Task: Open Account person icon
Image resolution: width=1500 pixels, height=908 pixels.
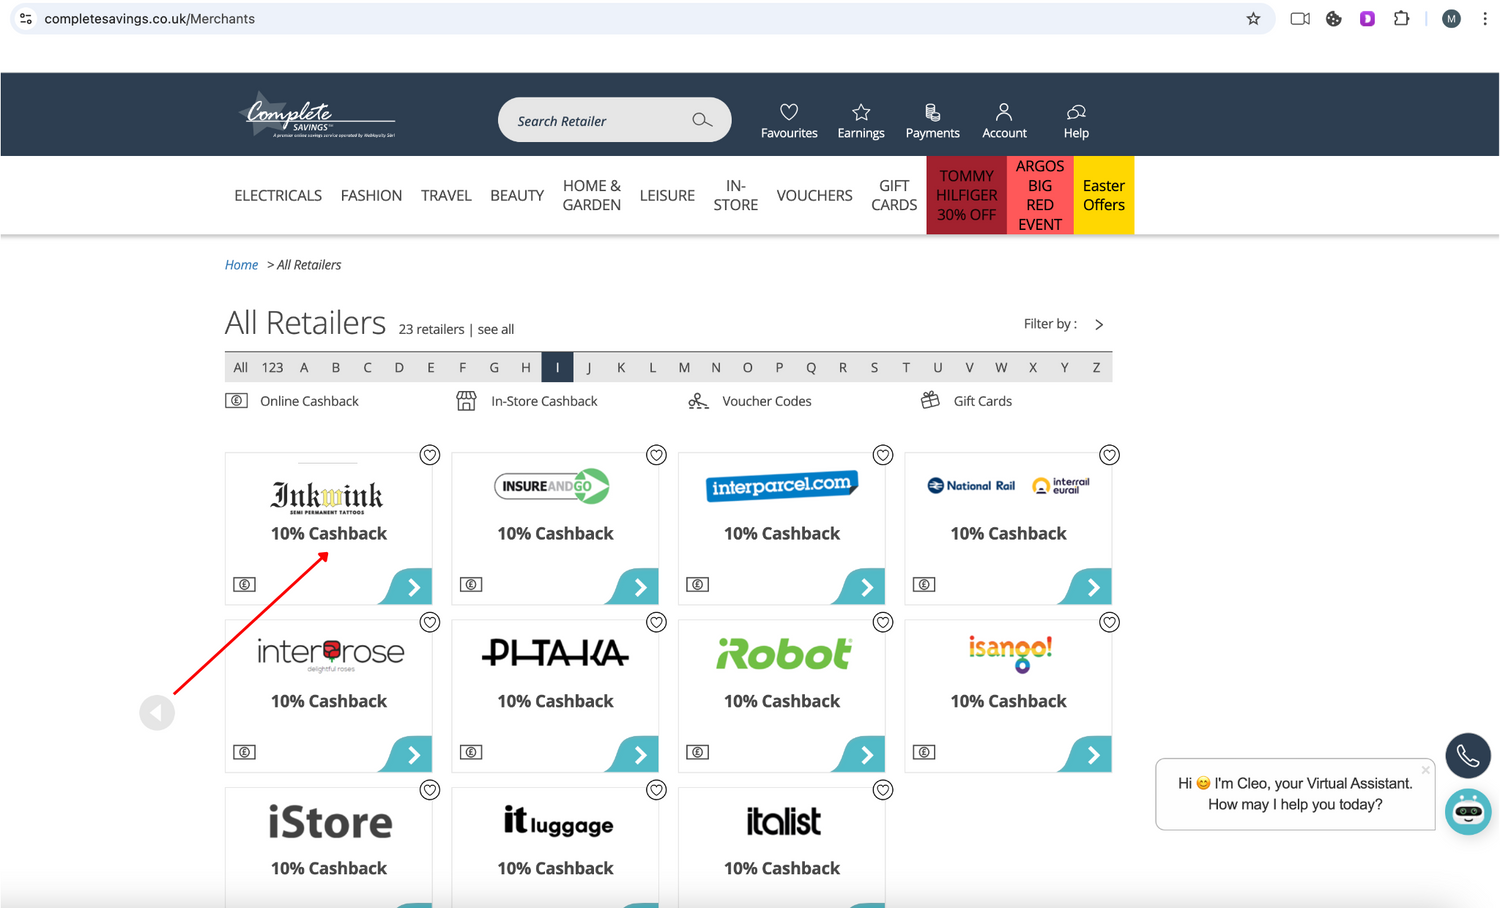Action: click(x=1004, y=112)
